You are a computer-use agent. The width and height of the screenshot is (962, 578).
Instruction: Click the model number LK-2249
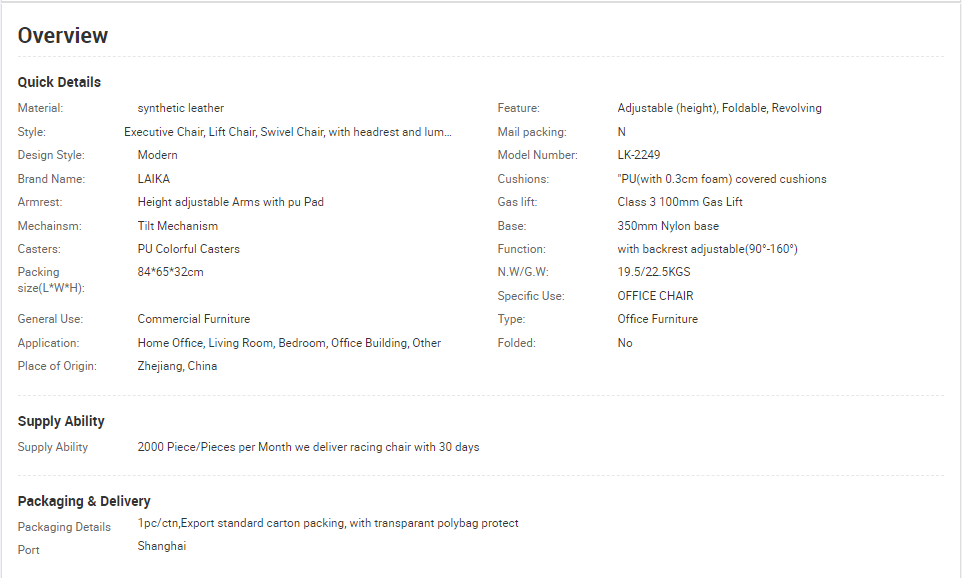pos(639,155)
